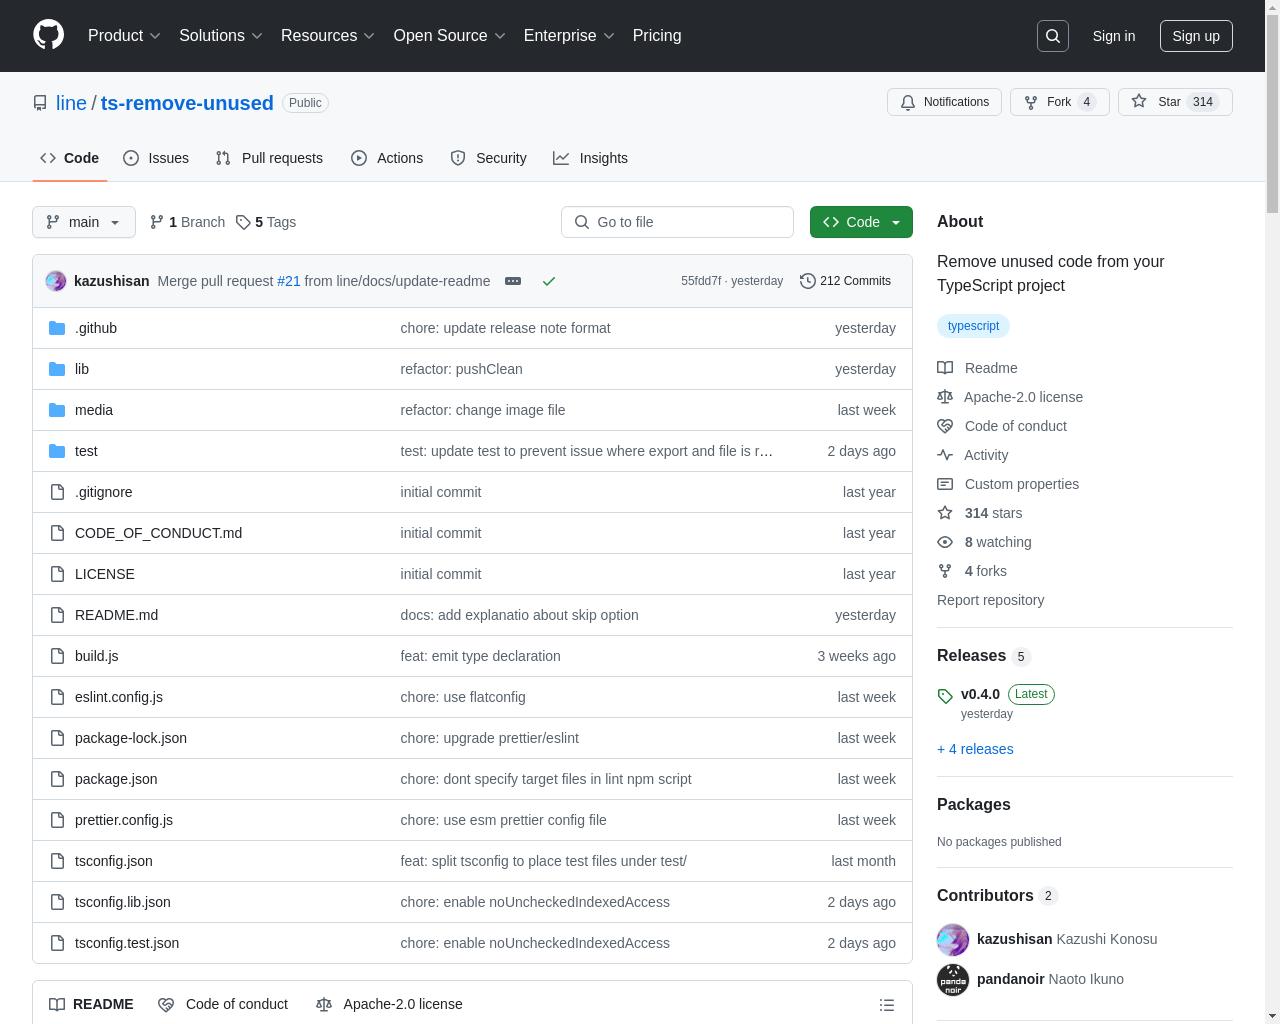
Task: View 8 watching link
Action: pyautogui.click(x=984, y=542)
